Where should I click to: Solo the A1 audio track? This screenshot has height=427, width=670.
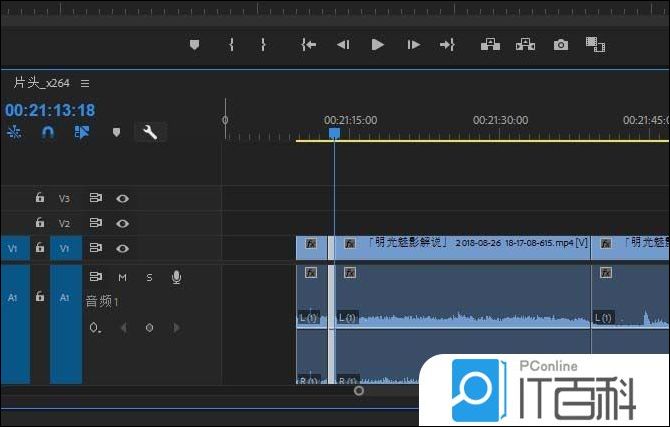[149, 277]
